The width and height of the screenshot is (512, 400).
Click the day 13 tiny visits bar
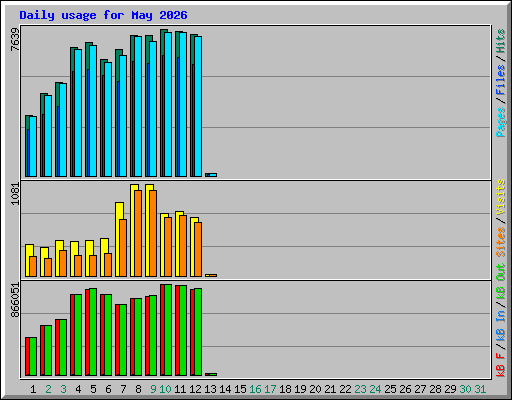[207, 275]
